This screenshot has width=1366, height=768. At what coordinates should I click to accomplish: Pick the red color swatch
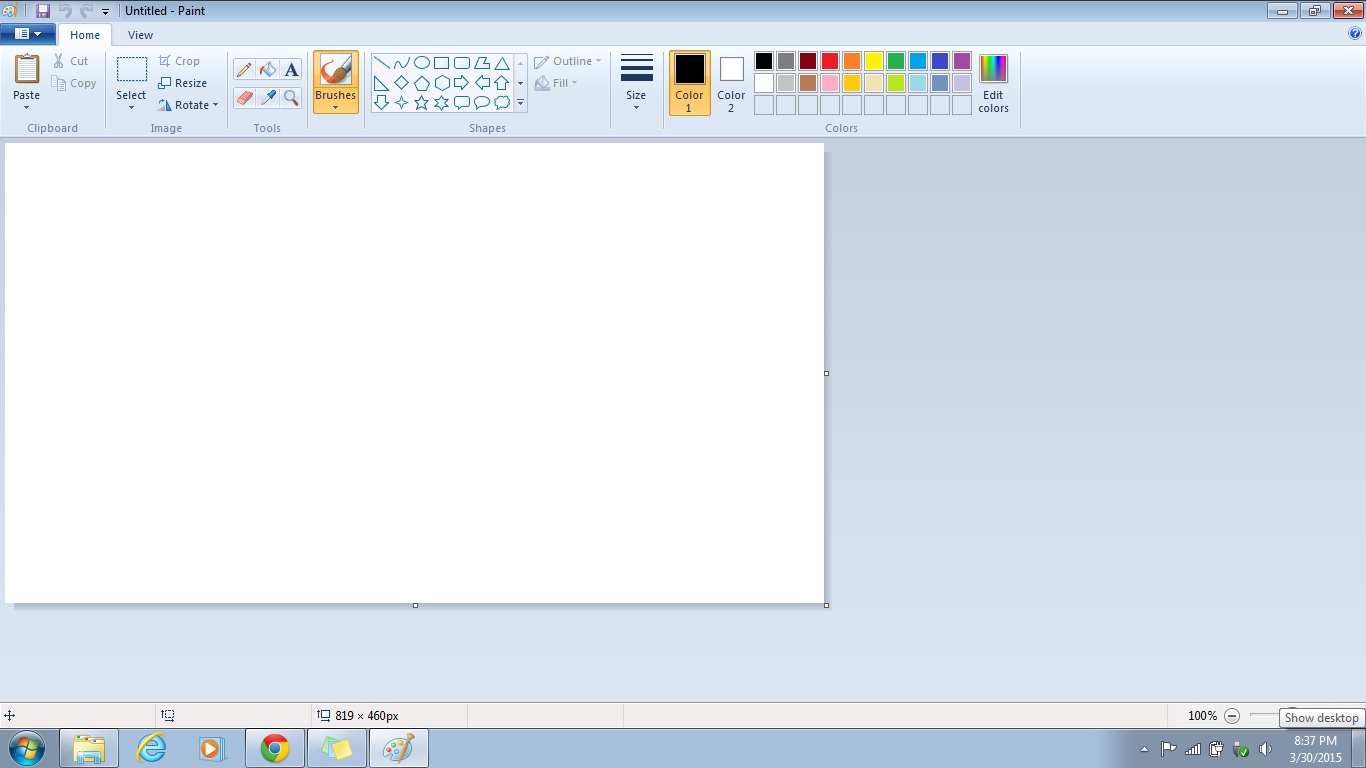[830, 61]
